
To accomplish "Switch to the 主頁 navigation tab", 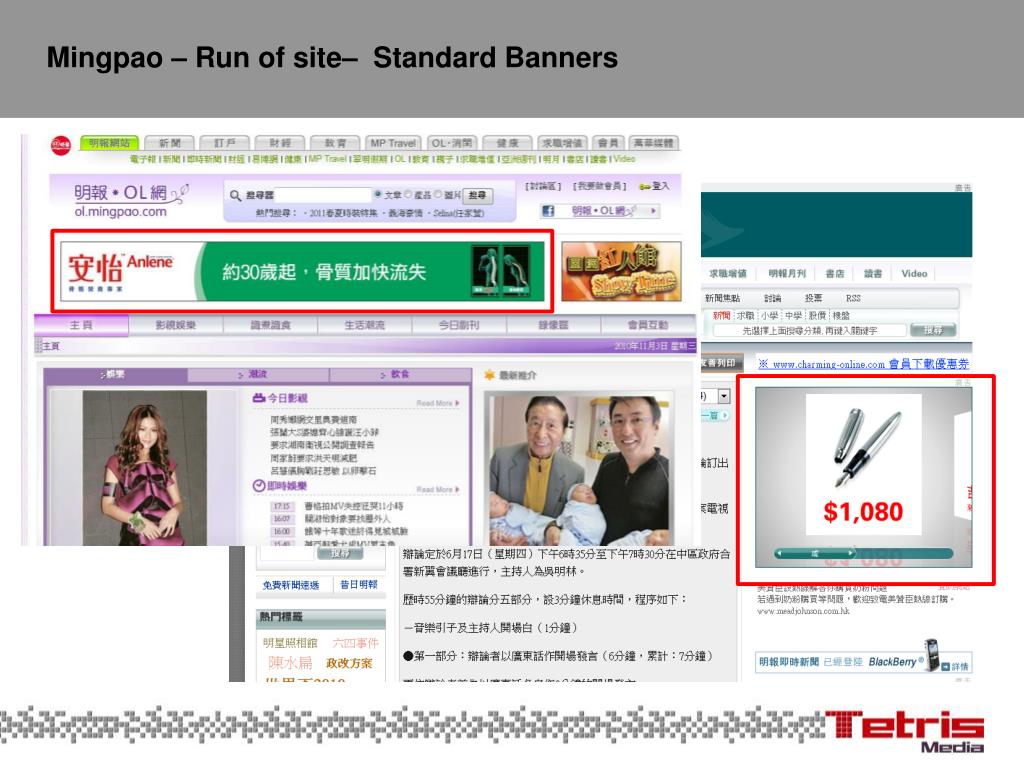I will point(81,325).
